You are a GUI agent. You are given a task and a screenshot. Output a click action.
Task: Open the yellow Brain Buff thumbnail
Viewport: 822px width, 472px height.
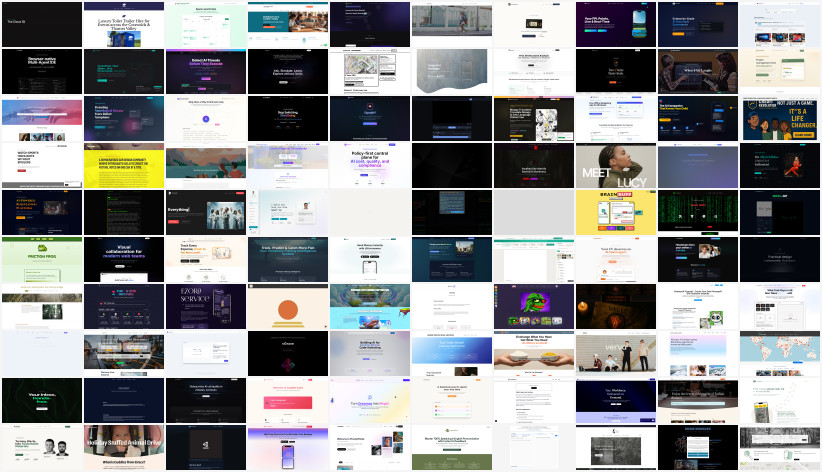(x=616, y=212)
